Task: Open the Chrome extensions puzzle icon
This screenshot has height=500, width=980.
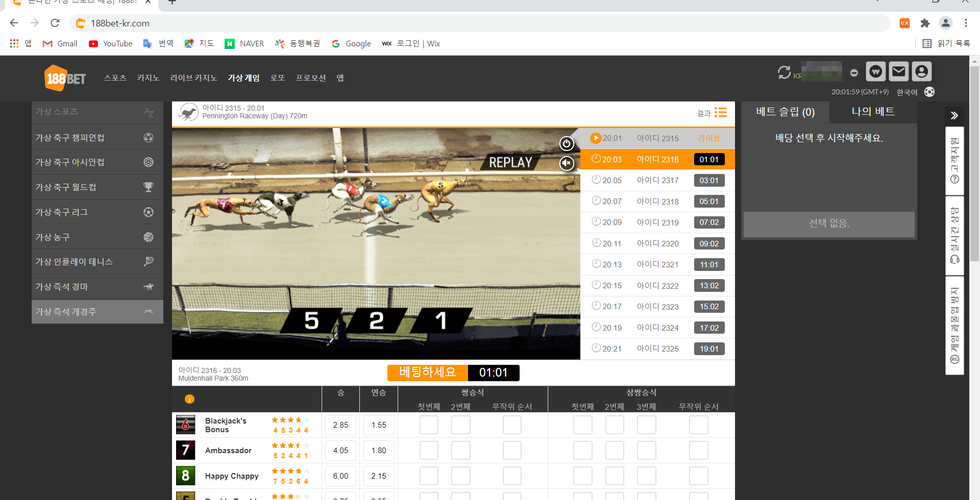Action: coord(925,23)
